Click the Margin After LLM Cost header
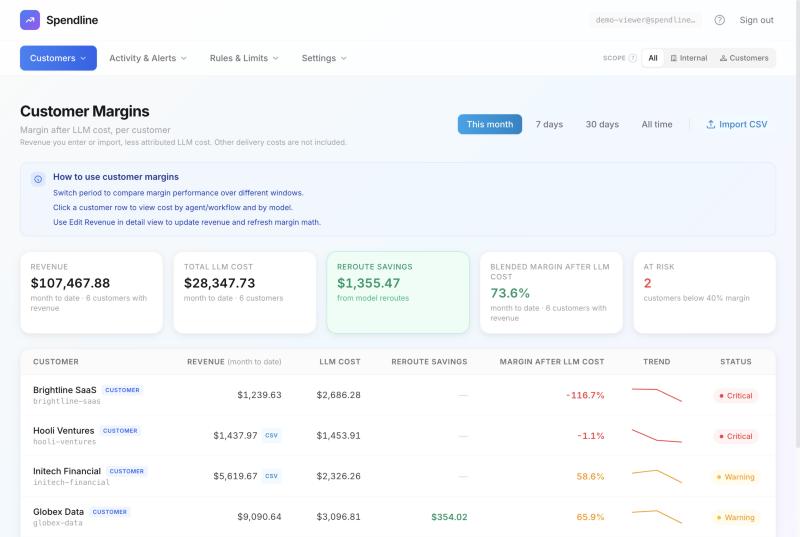This screenshot has height=537, width=800. 552,362
